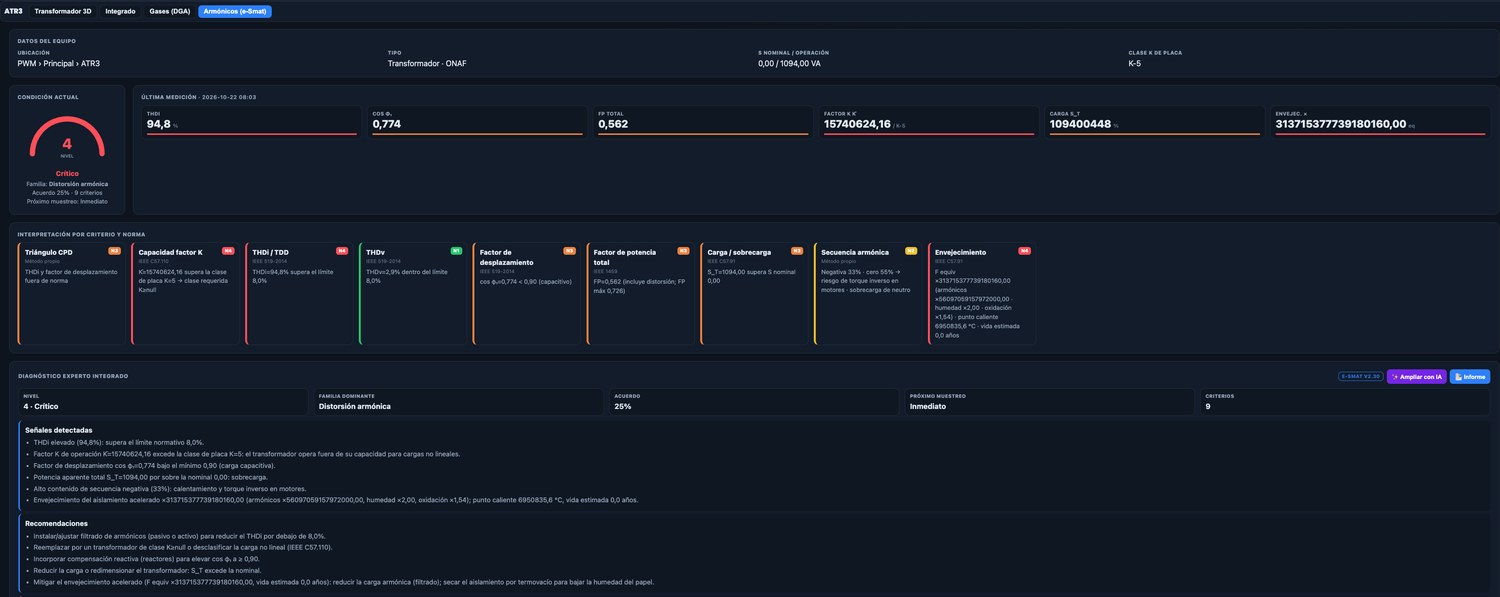
Task: Click the Informe button
Action: (x=1469, y=377)
